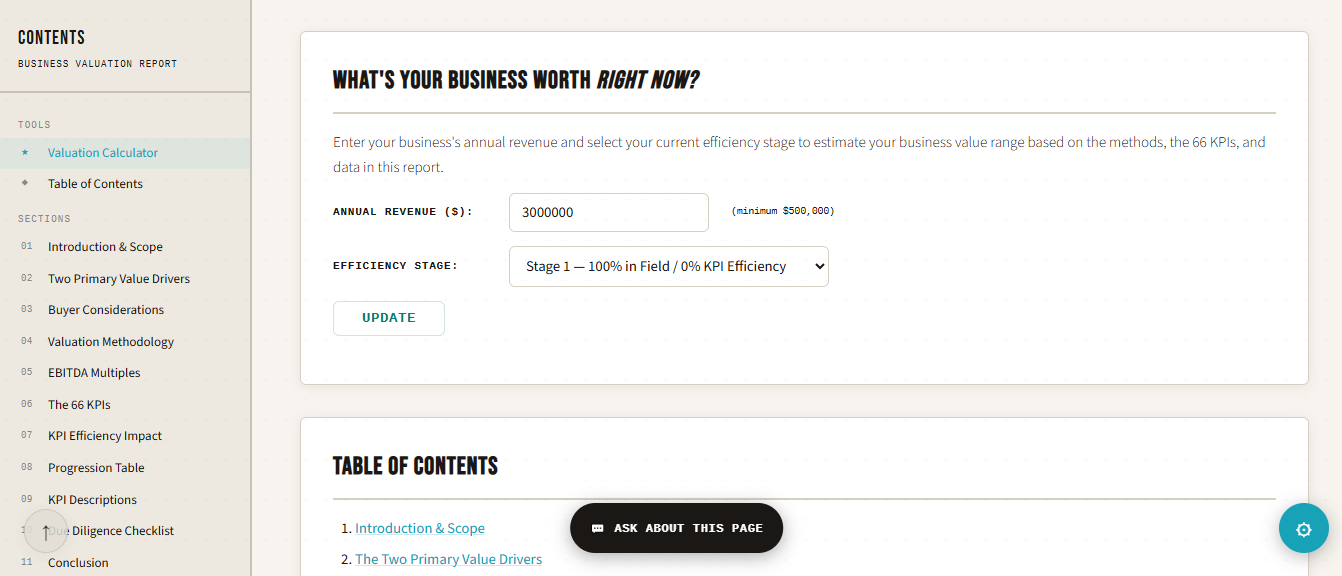Go to KPI Efficiency Impact section

coord(104,436)
